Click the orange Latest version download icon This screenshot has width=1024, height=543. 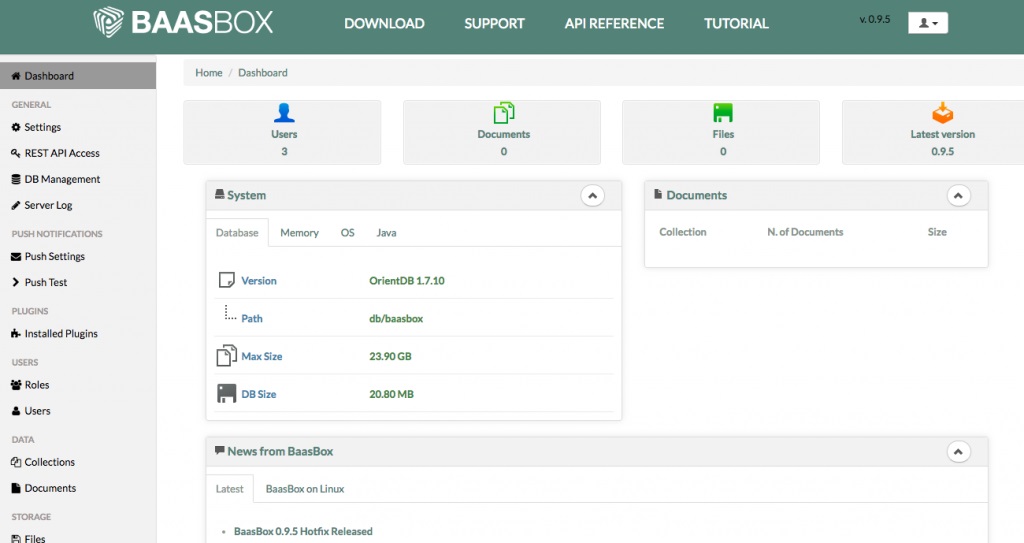pyautogui.click(x=942, y=112)
